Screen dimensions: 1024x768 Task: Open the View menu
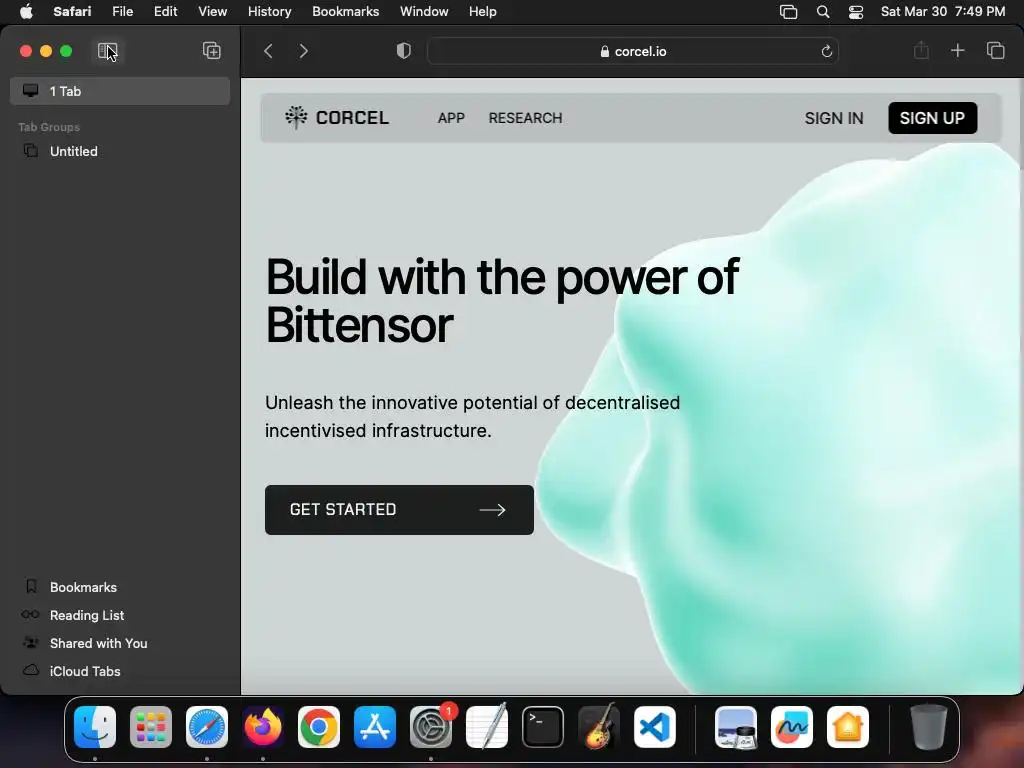(212, 12)
